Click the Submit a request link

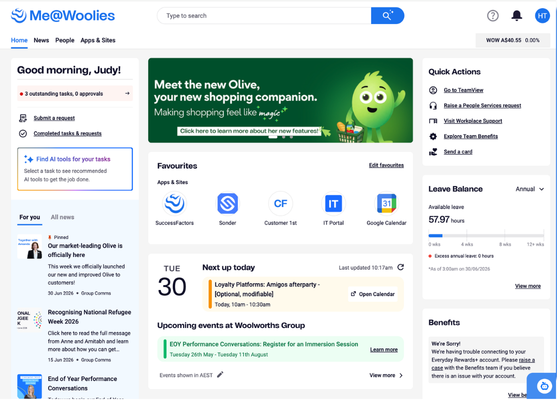coord(54,118)
